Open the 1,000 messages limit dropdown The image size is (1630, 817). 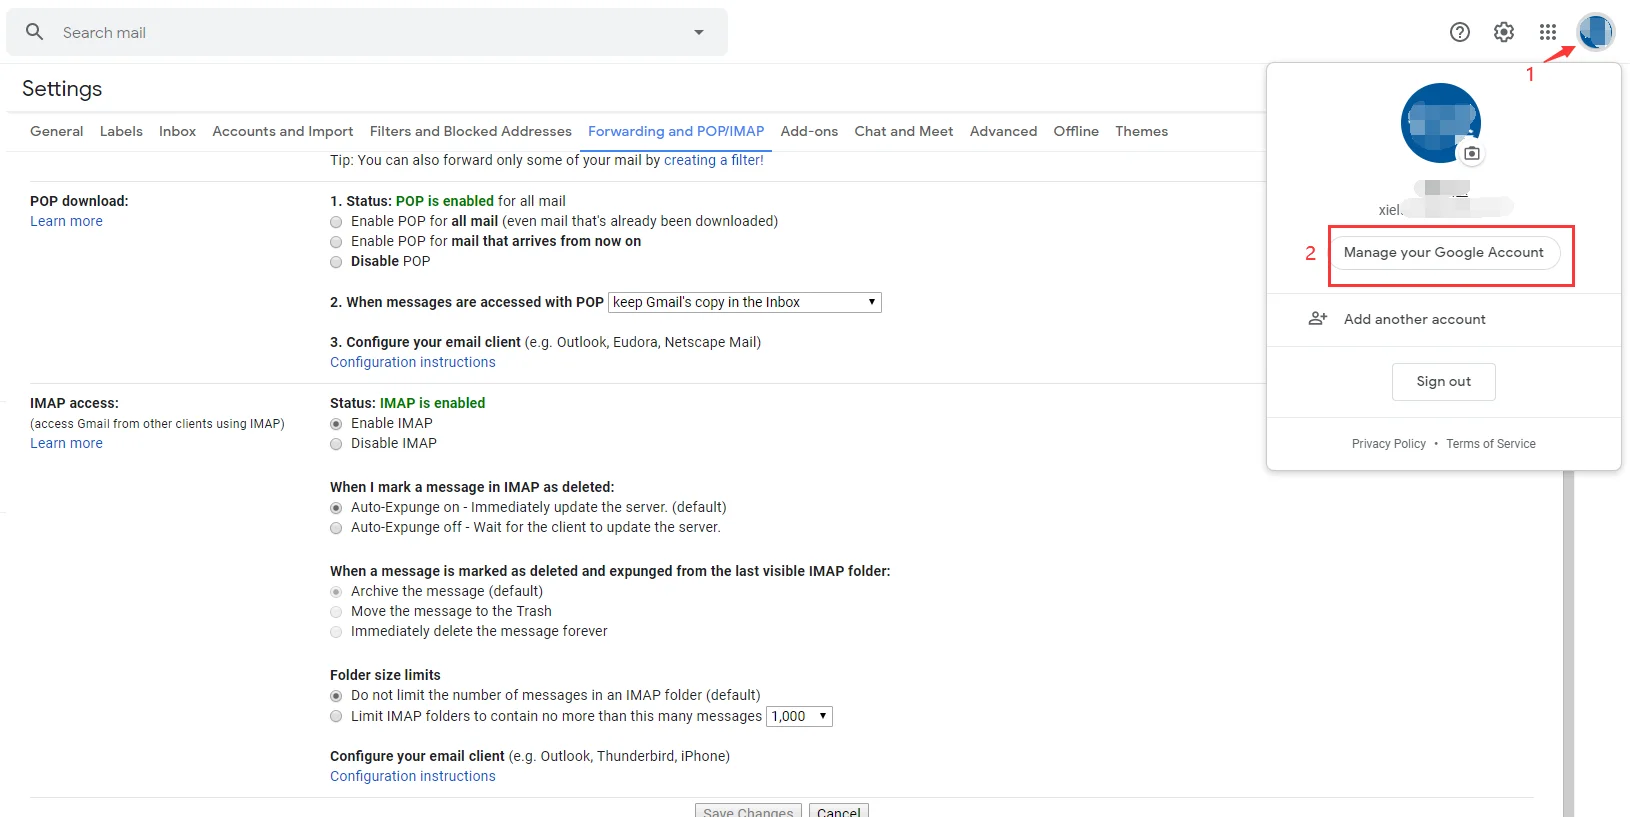pyautogui.click(x=798, y=716)
